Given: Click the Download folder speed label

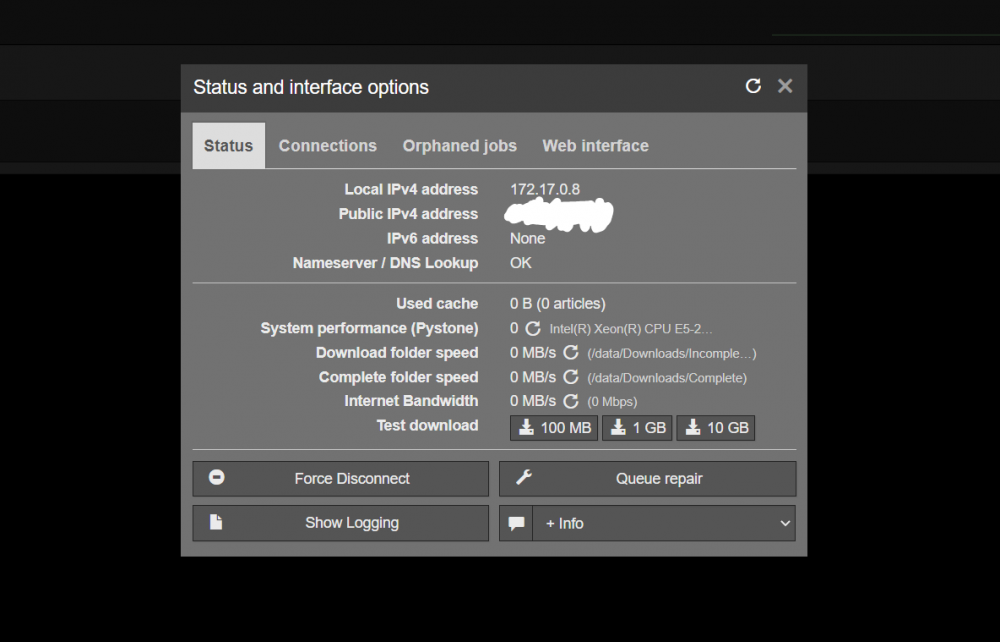Looking at the screenshot, I should pyautogui.click(x=397, y=353).
